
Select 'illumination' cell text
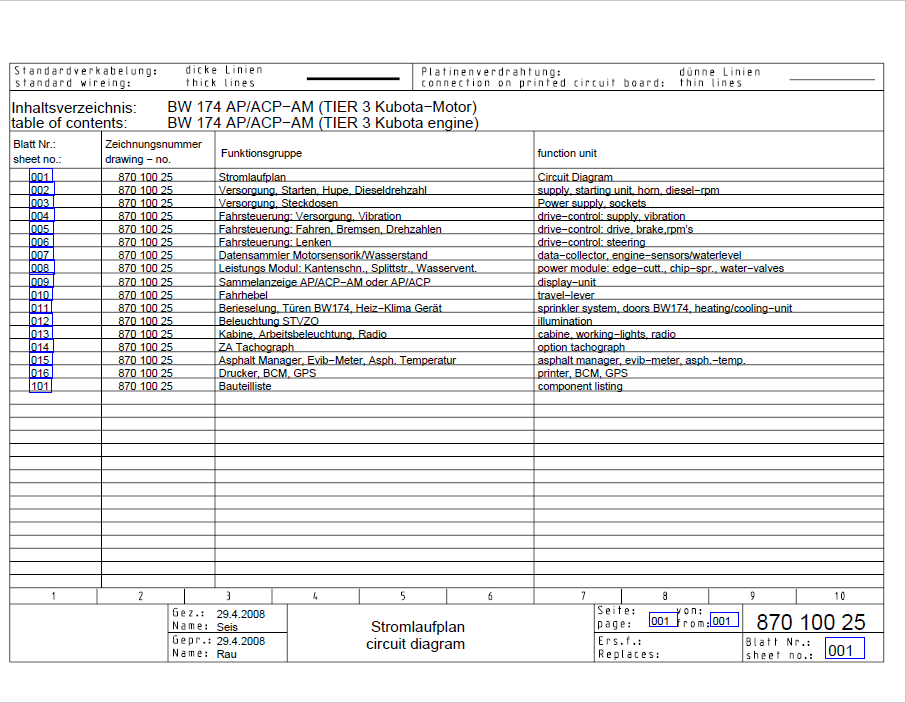coord(565,321)
